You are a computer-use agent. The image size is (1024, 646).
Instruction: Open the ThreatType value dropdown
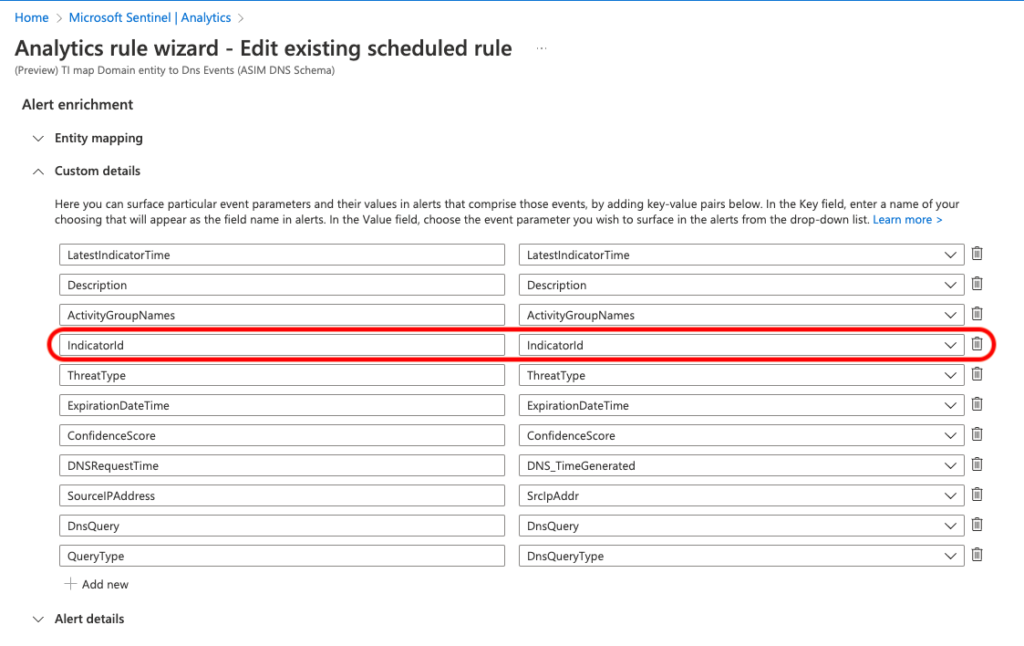tap(741, 375)
